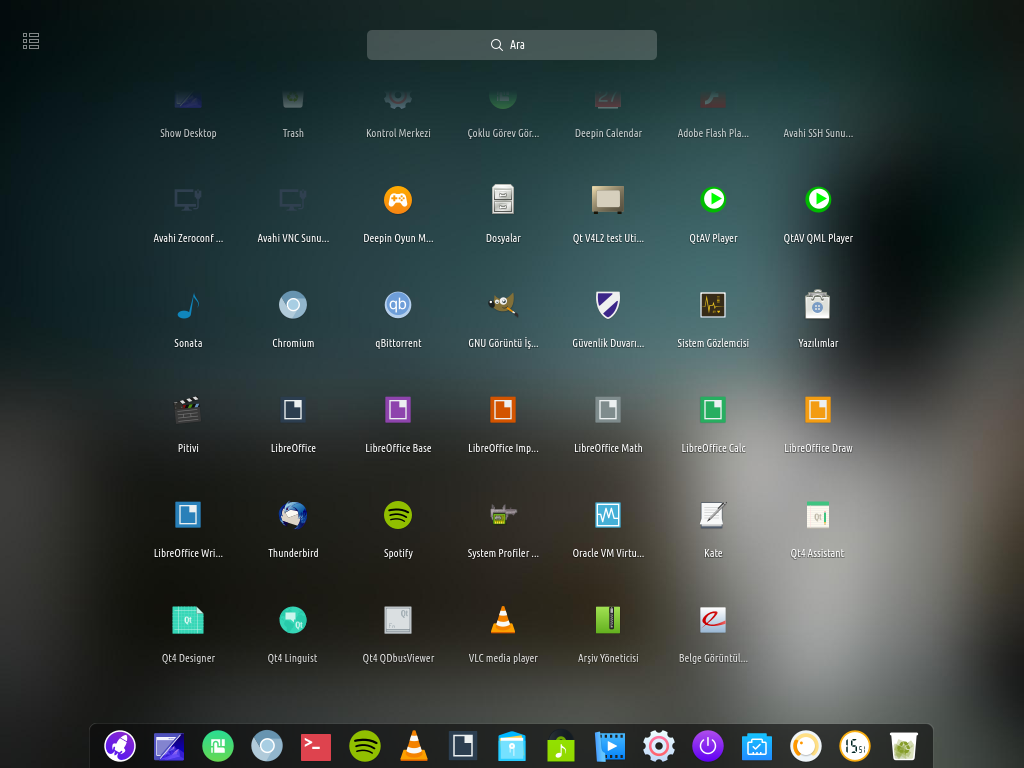1024x768 pixels.
Task: Launch LibreOffice Draw
Action: tap(818, 410)
